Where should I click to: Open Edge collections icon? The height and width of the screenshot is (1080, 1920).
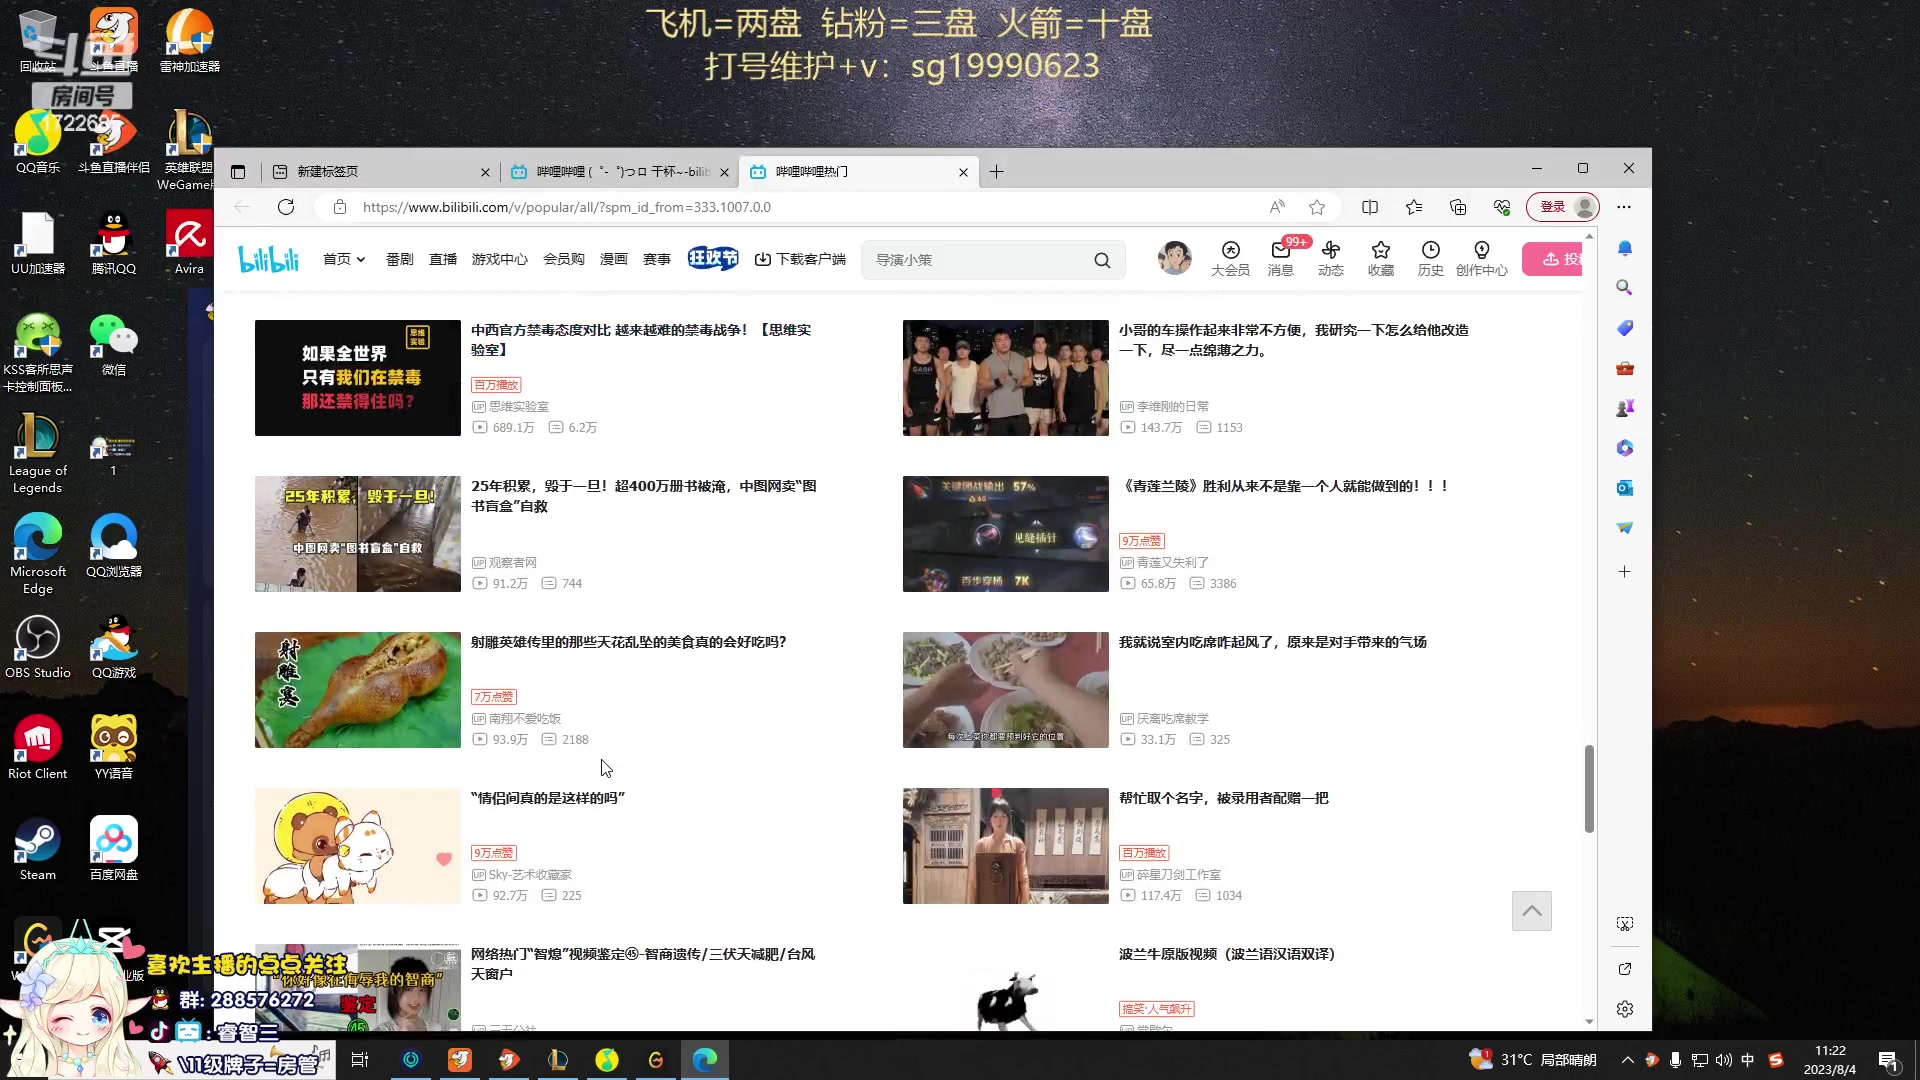click(x=1458, y=207)
